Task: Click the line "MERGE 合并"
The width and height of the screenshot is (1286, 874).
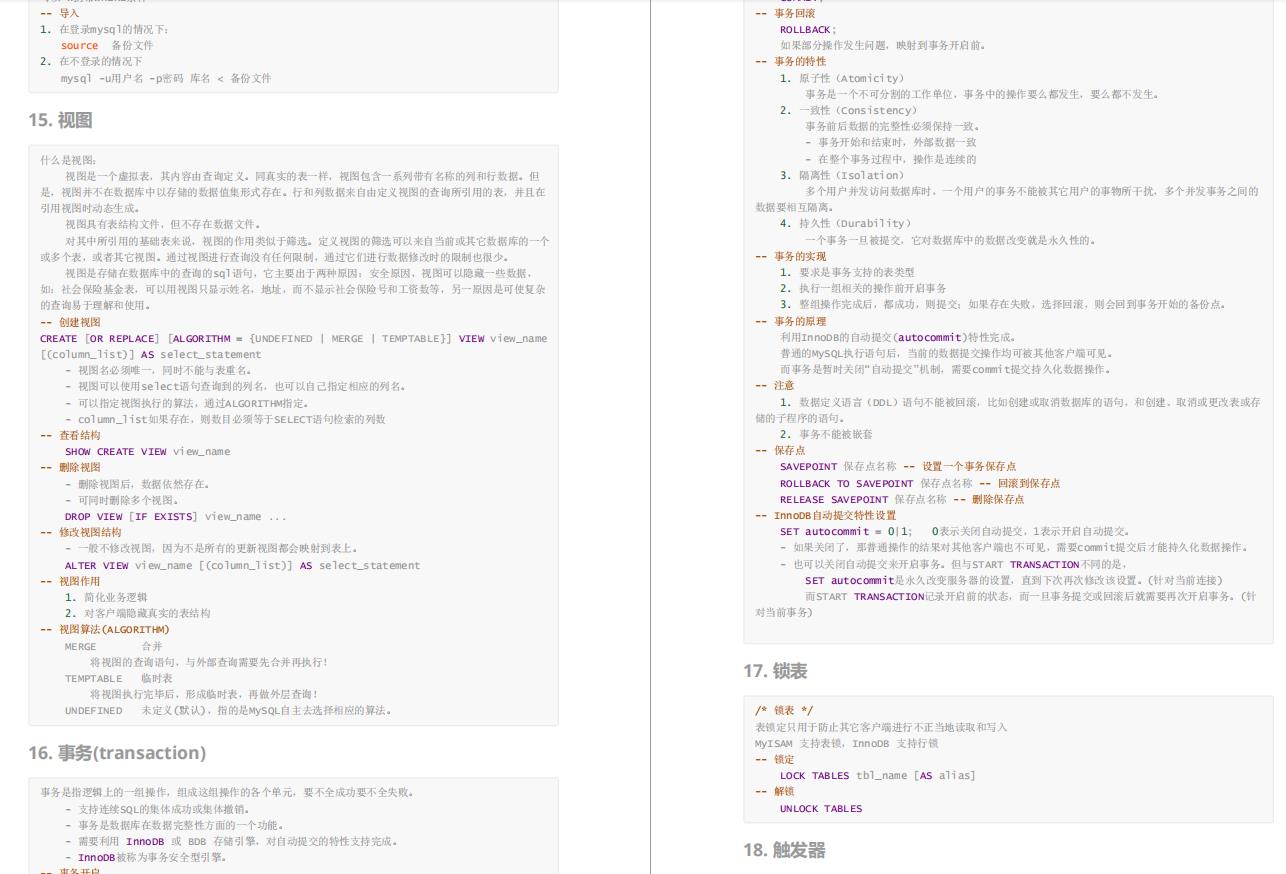Action: (113, 646)
